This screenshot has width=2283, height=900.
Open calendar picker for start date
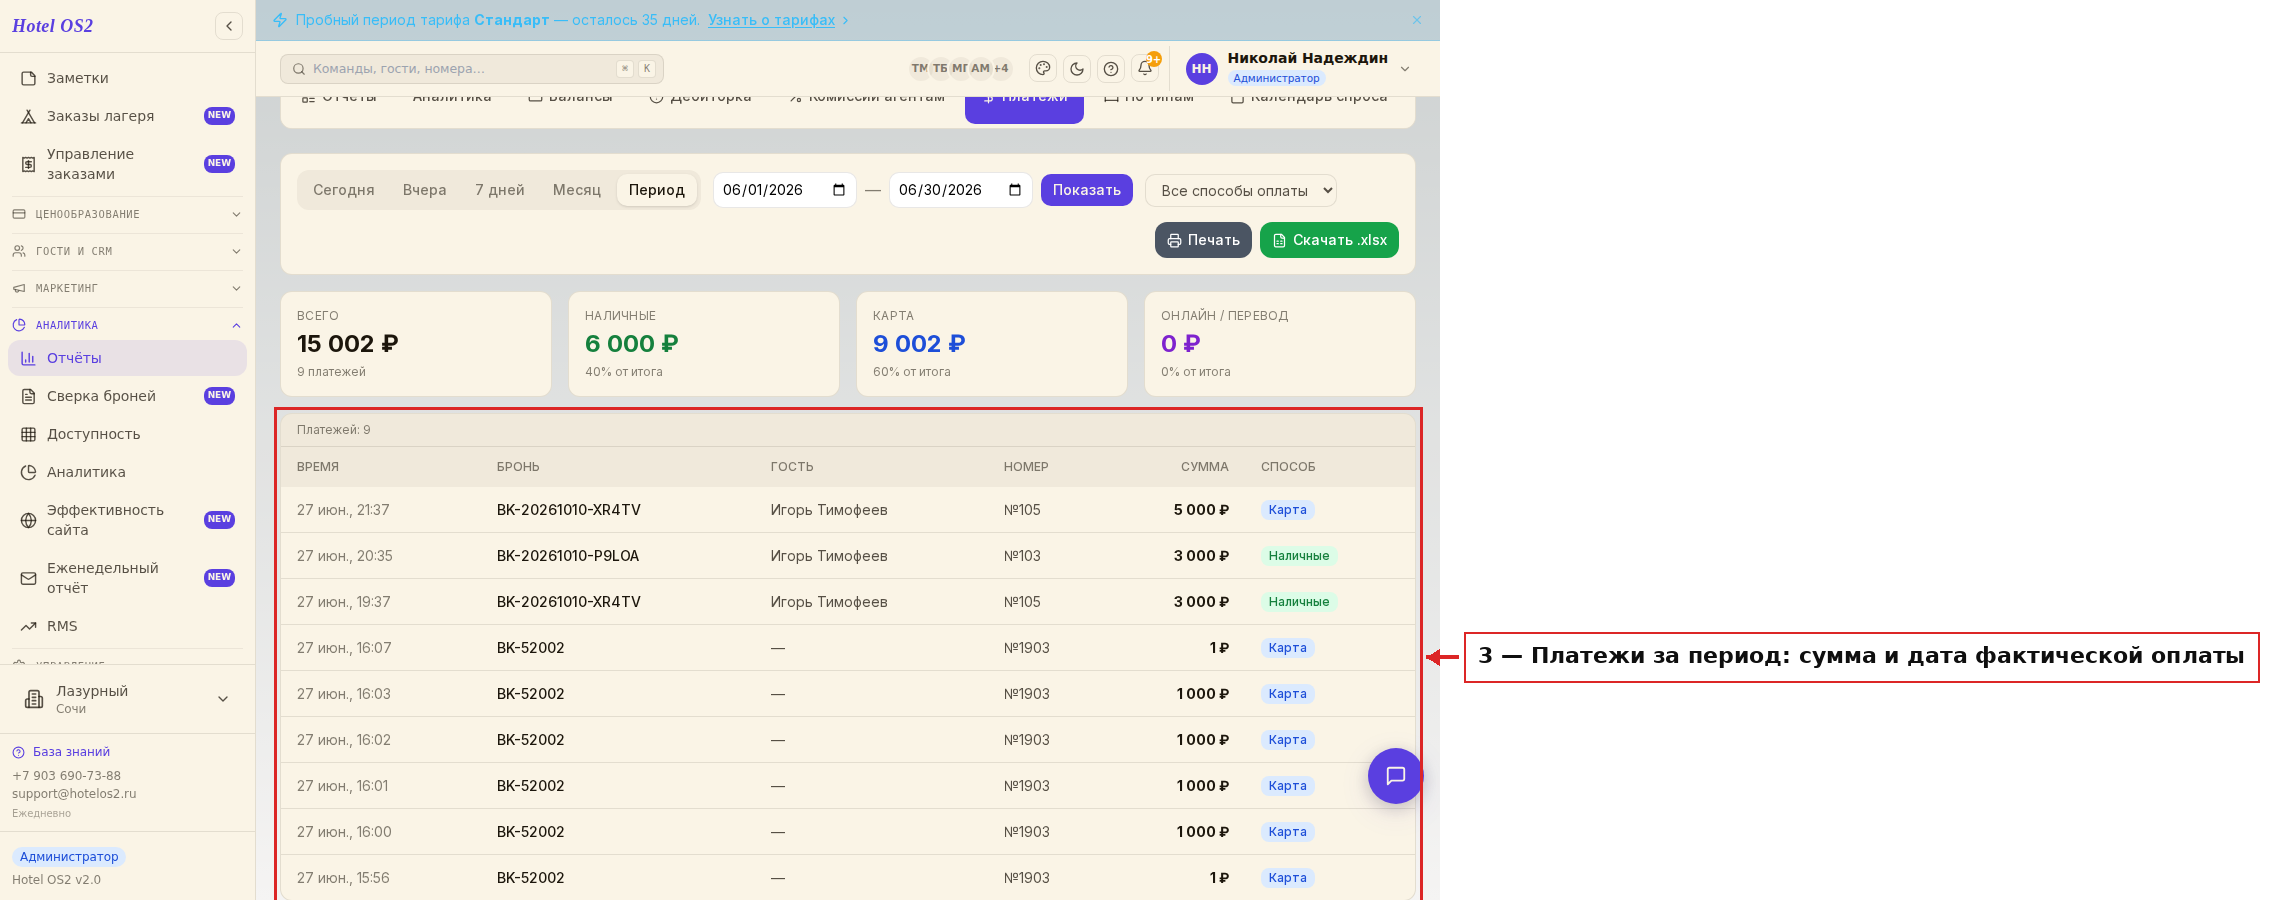point(838,190)
